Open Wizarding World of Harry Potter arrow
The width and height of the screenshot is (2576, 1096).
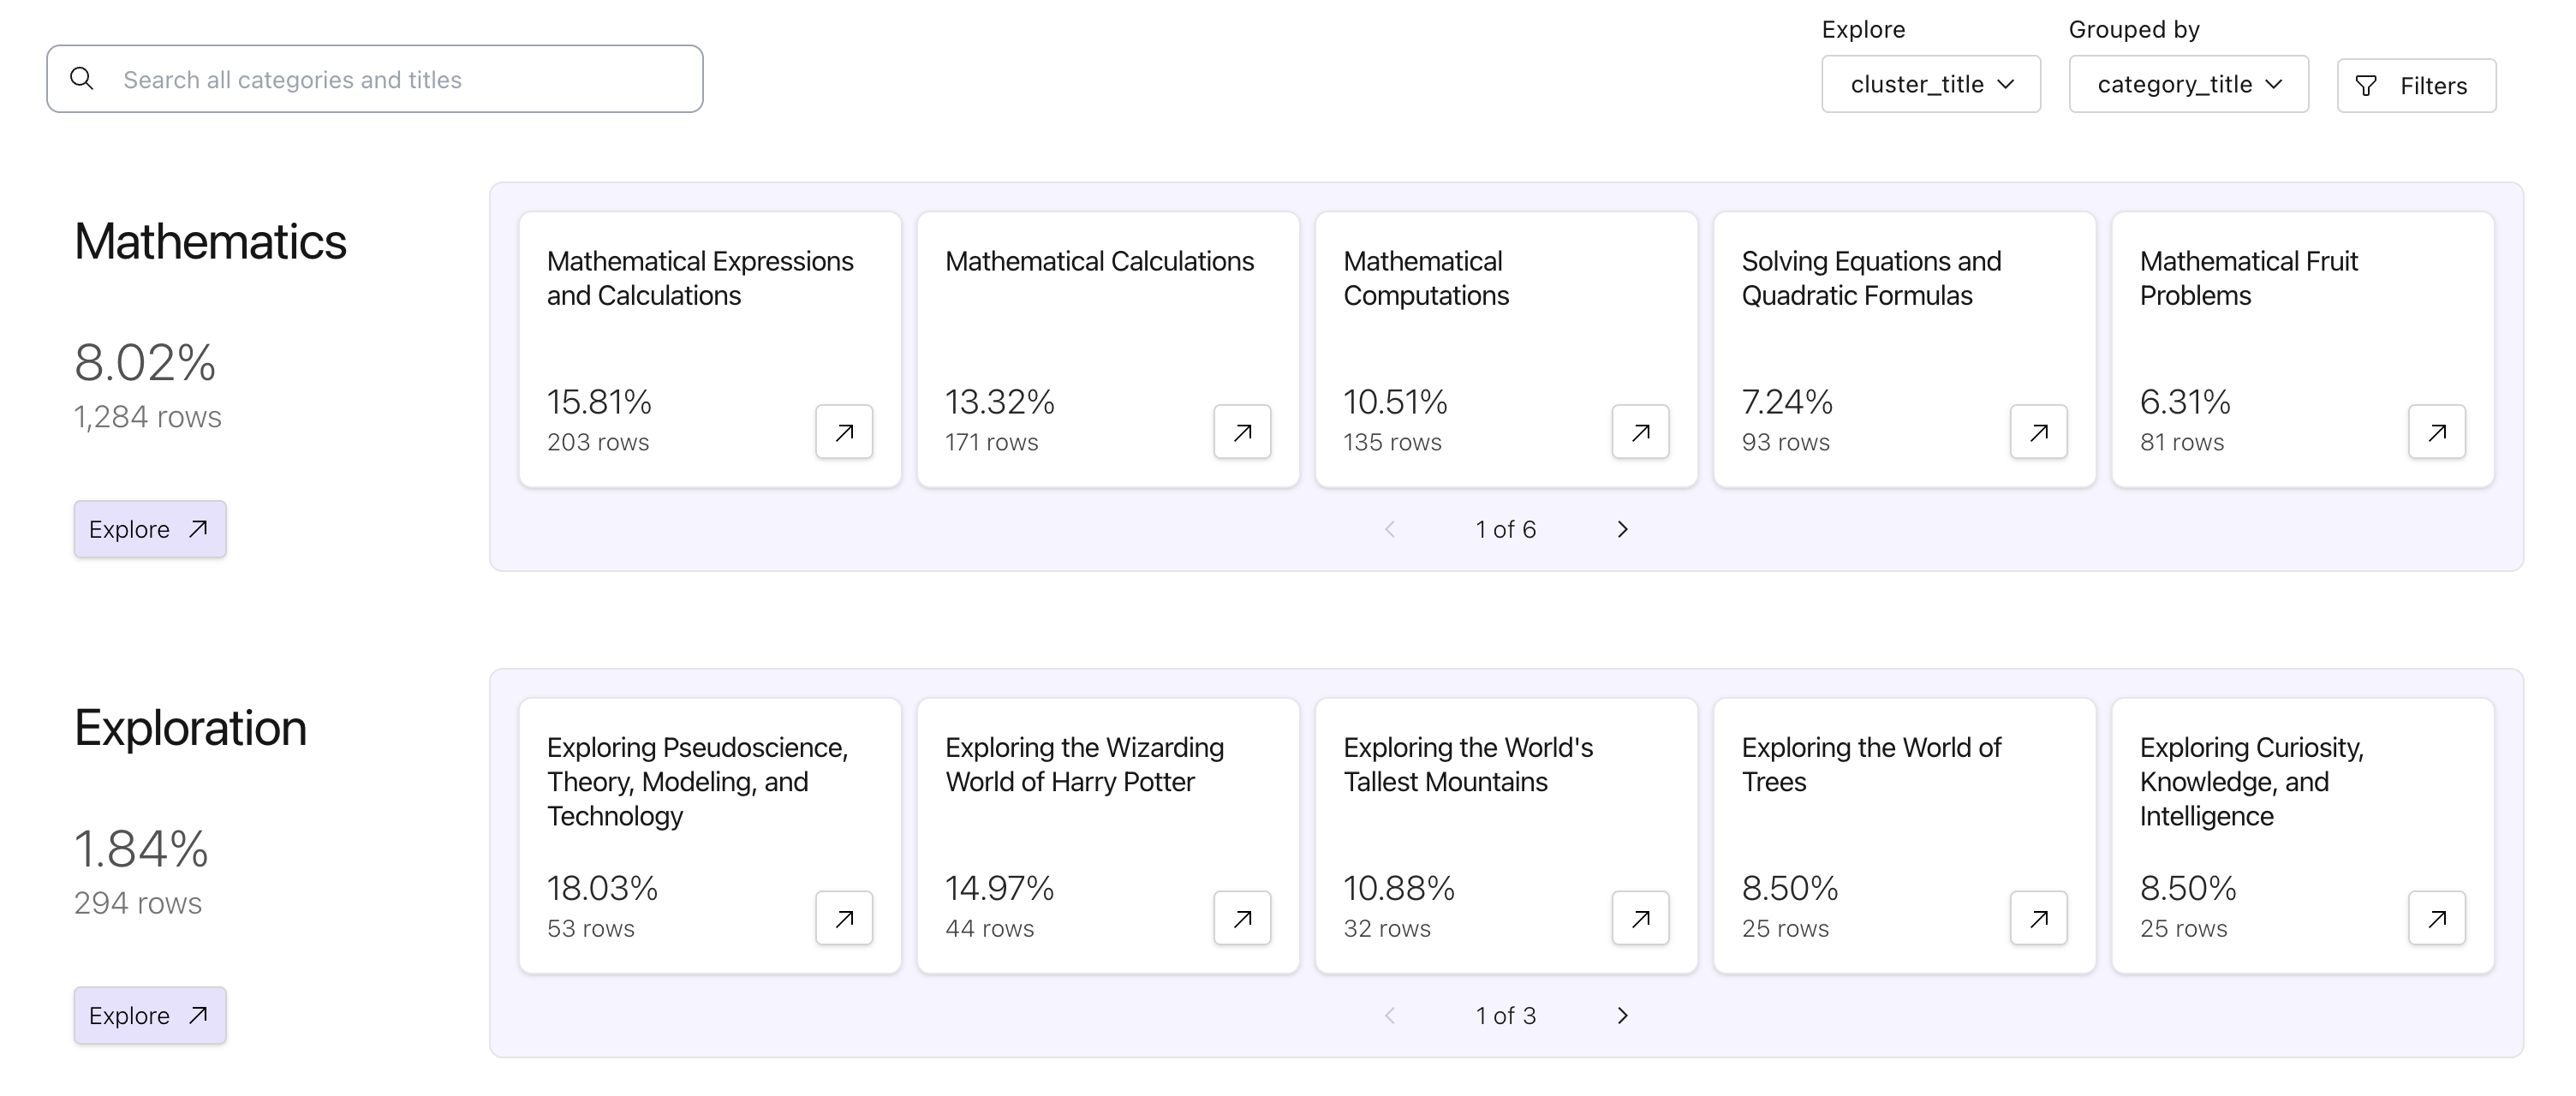tap(1242, 918)
